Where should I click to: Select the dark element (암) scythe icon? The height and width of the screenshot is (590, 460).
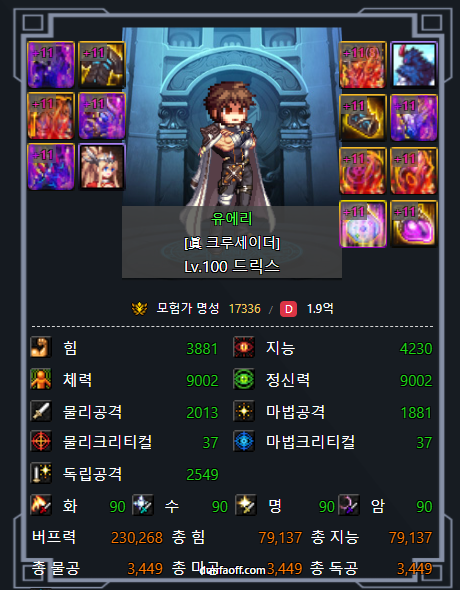coord(349,505)
